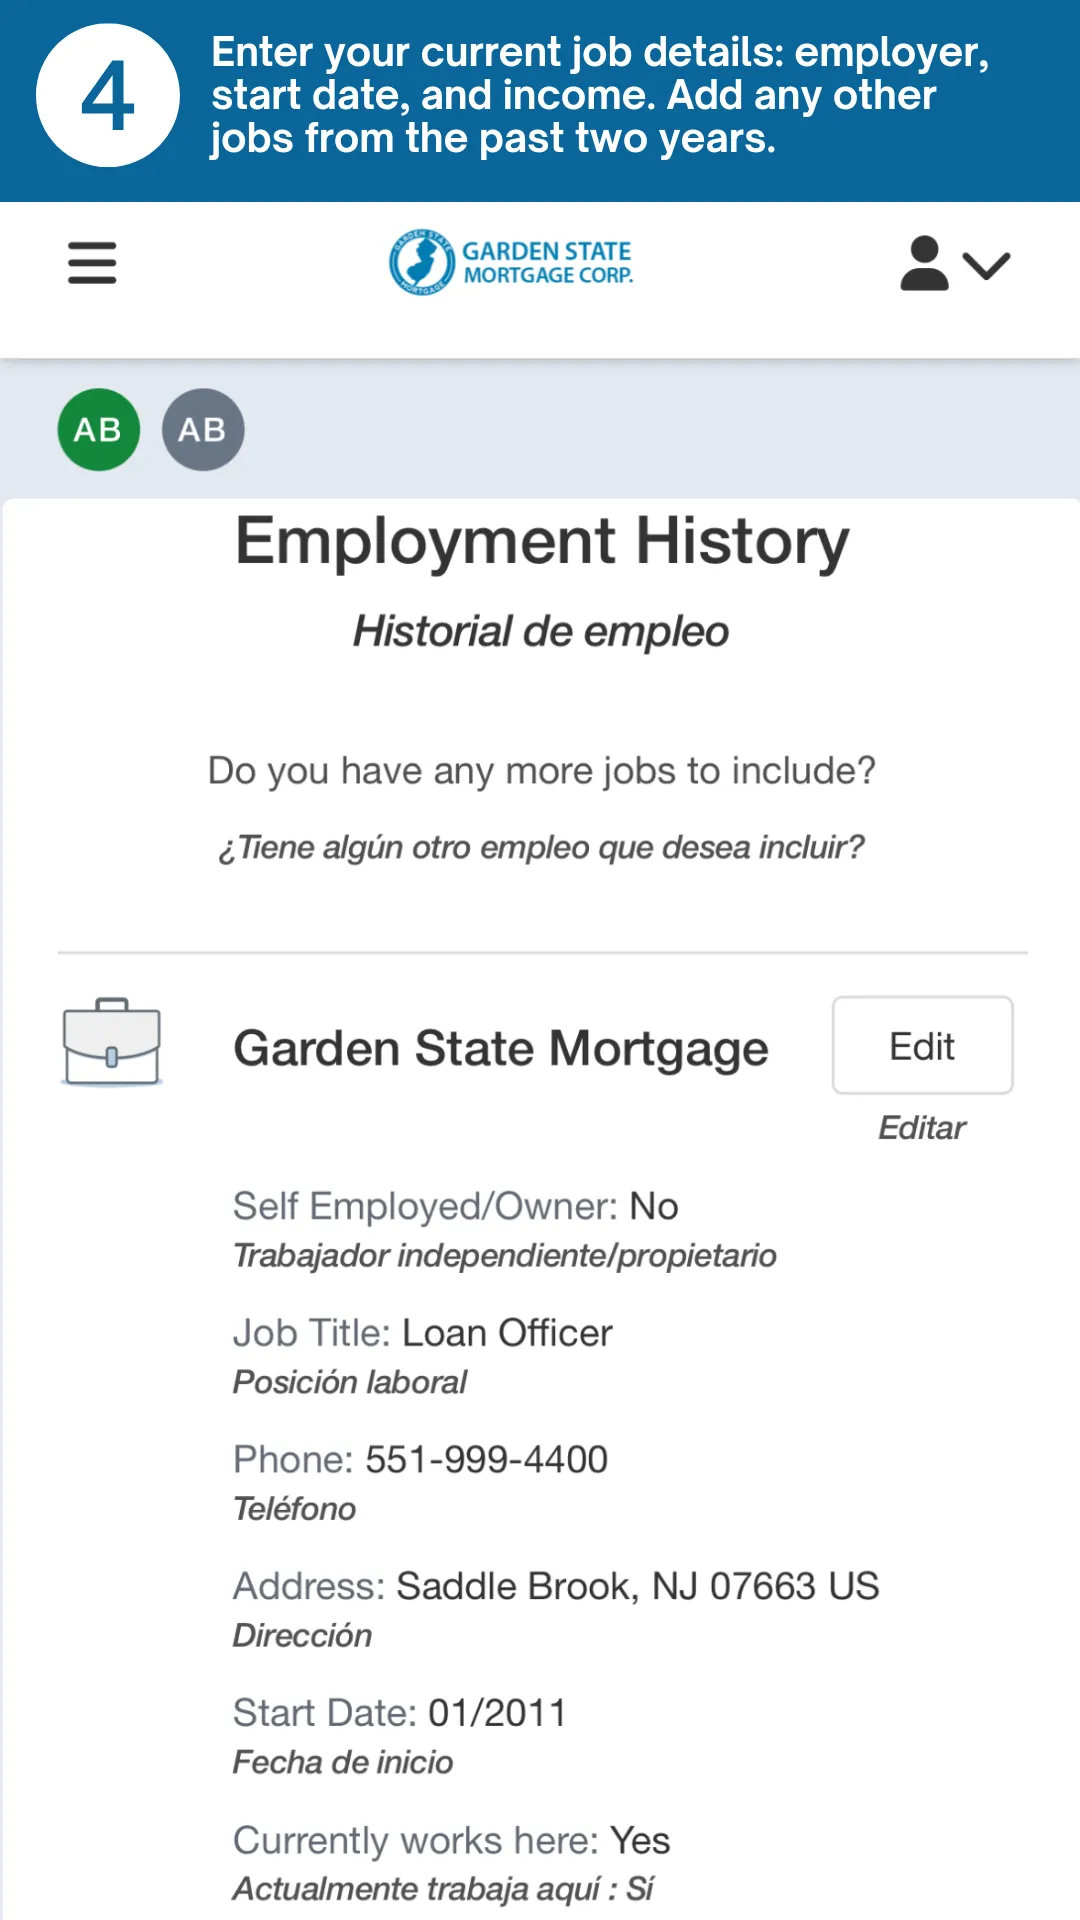1080x1920 pixels.
Task: Click the user profile silhouette icon
Action: pos(924,264)
